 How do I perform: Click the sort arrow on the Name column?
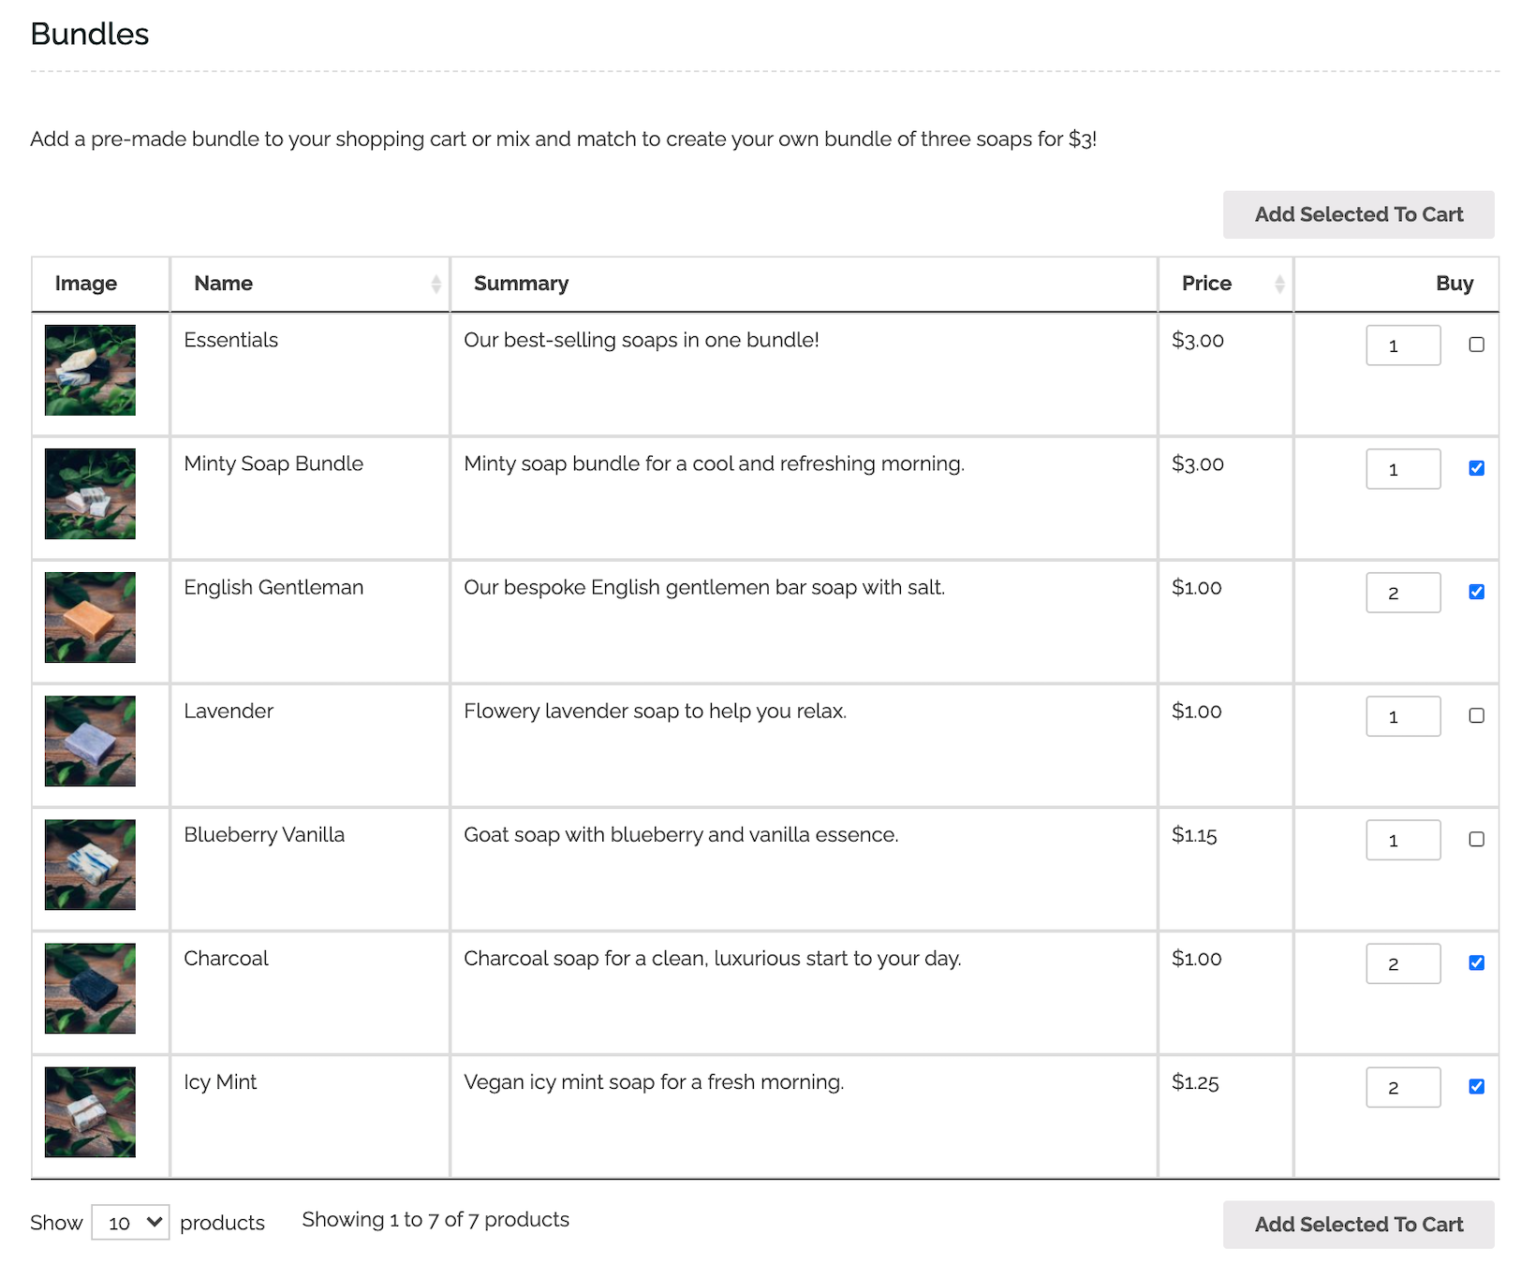click(x=437, y=284)
